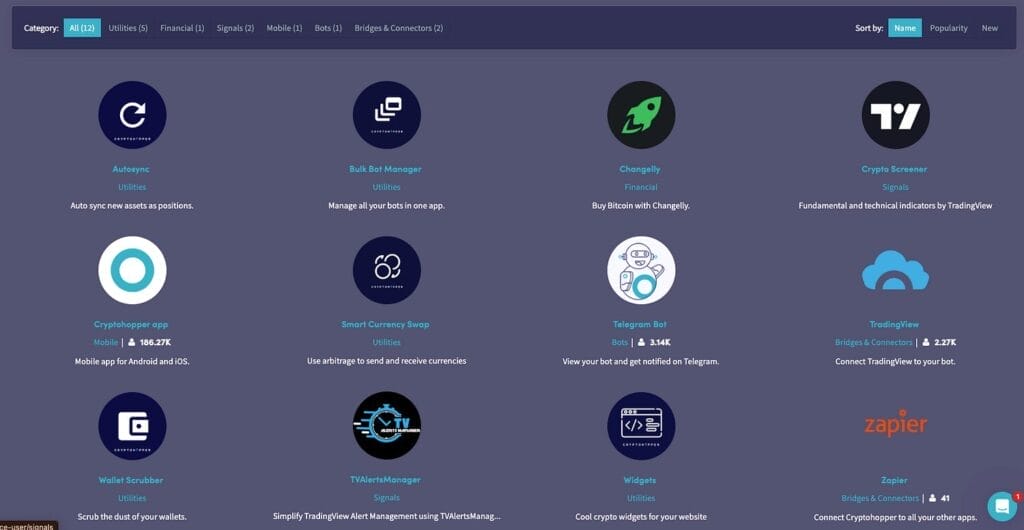This screenshot has width=1024, height=530.
Task: Sort apps by New
Action: [989, 28]
